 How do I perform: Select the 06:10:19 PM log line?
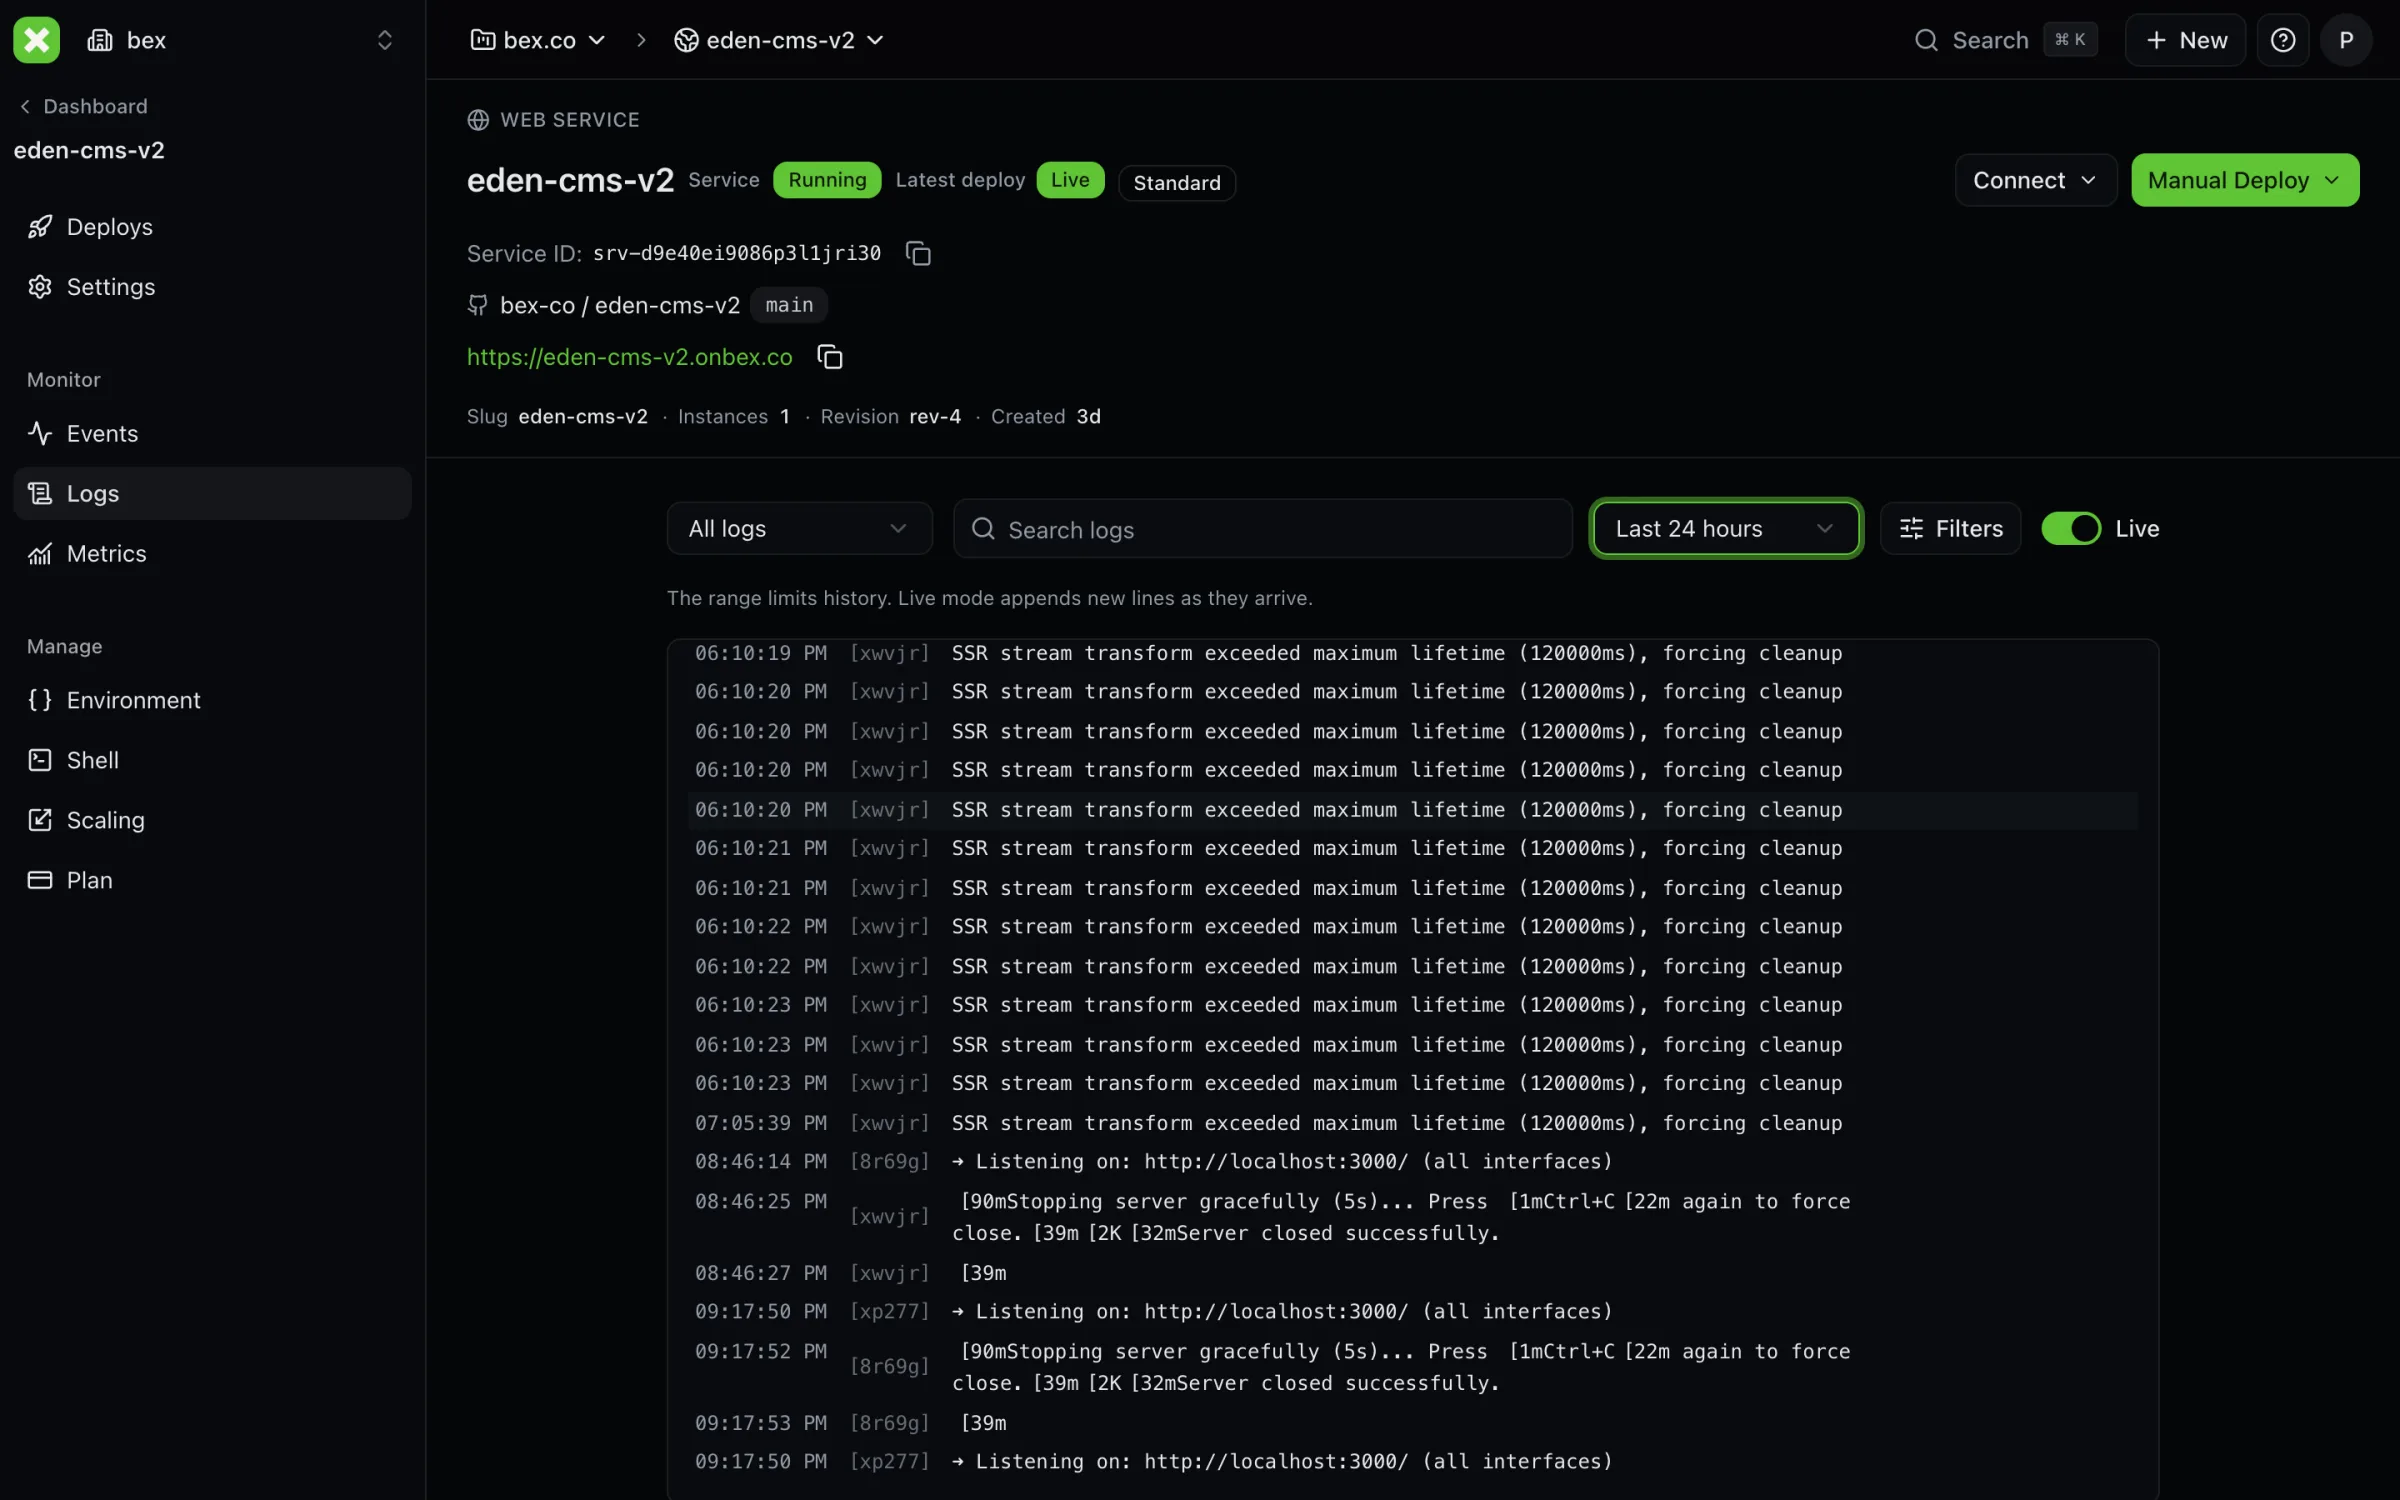pyautogui.click(x=1412, y=653)
